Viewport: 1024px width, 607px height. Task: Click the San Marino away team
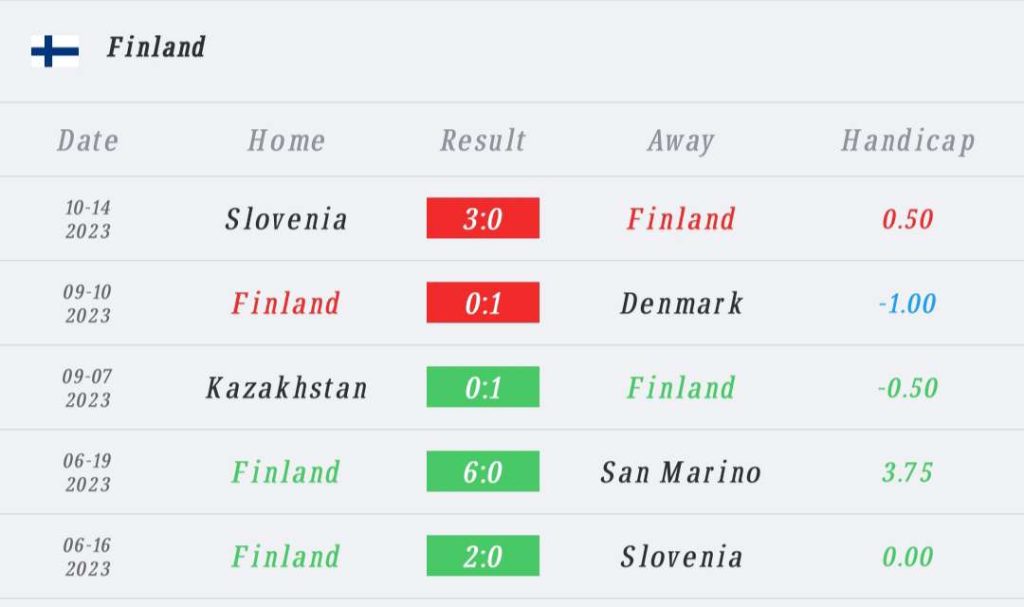(x=681, y=472)
